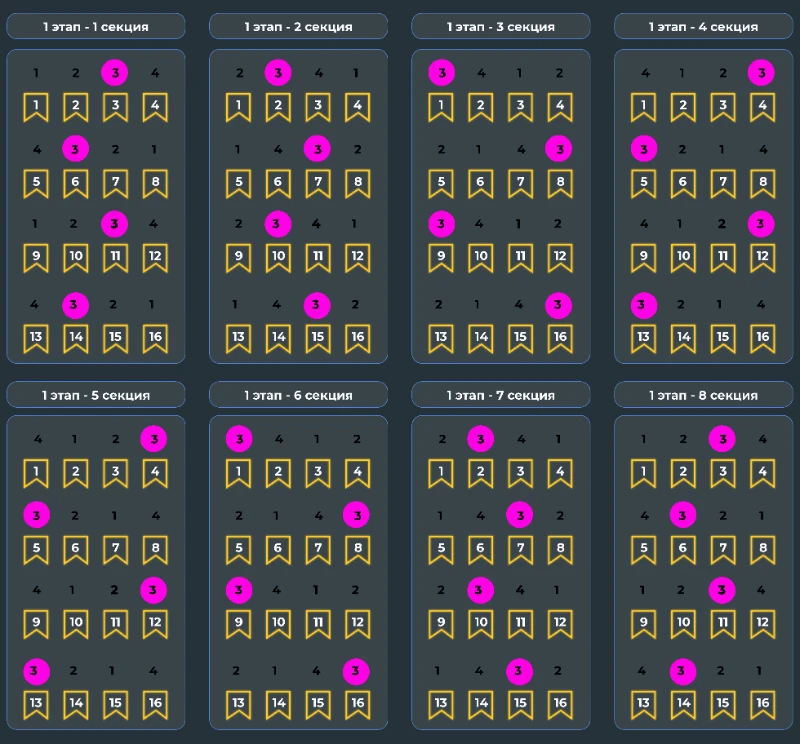Viewport: 800px width, 744px height.
Task: Open the "1 этап - 4 секция" header
Action: coord(704,27)
